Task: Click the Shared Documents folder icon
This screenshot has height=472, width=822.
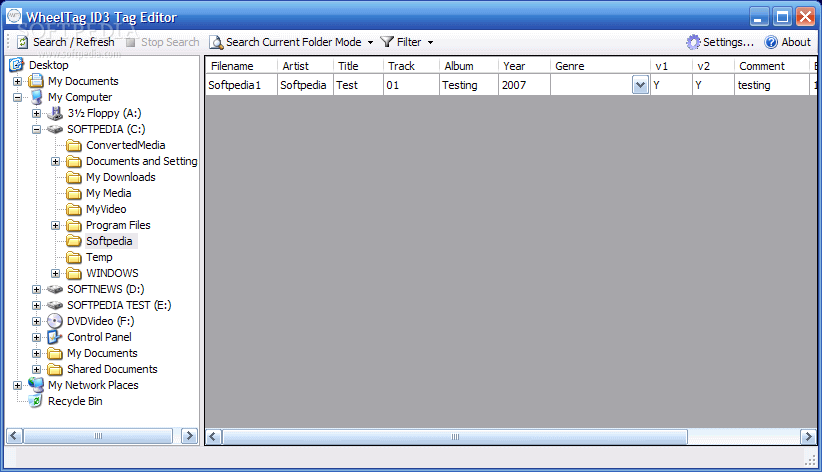Action: coord(55,369)
